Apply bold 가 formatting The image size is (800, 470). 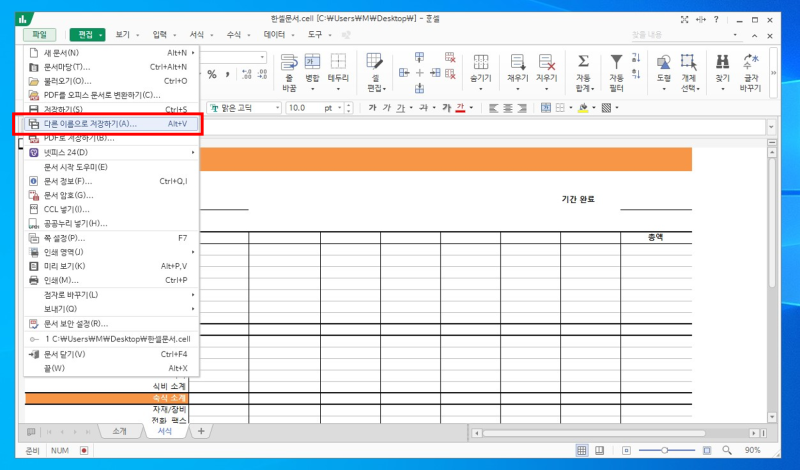(372, 108)
